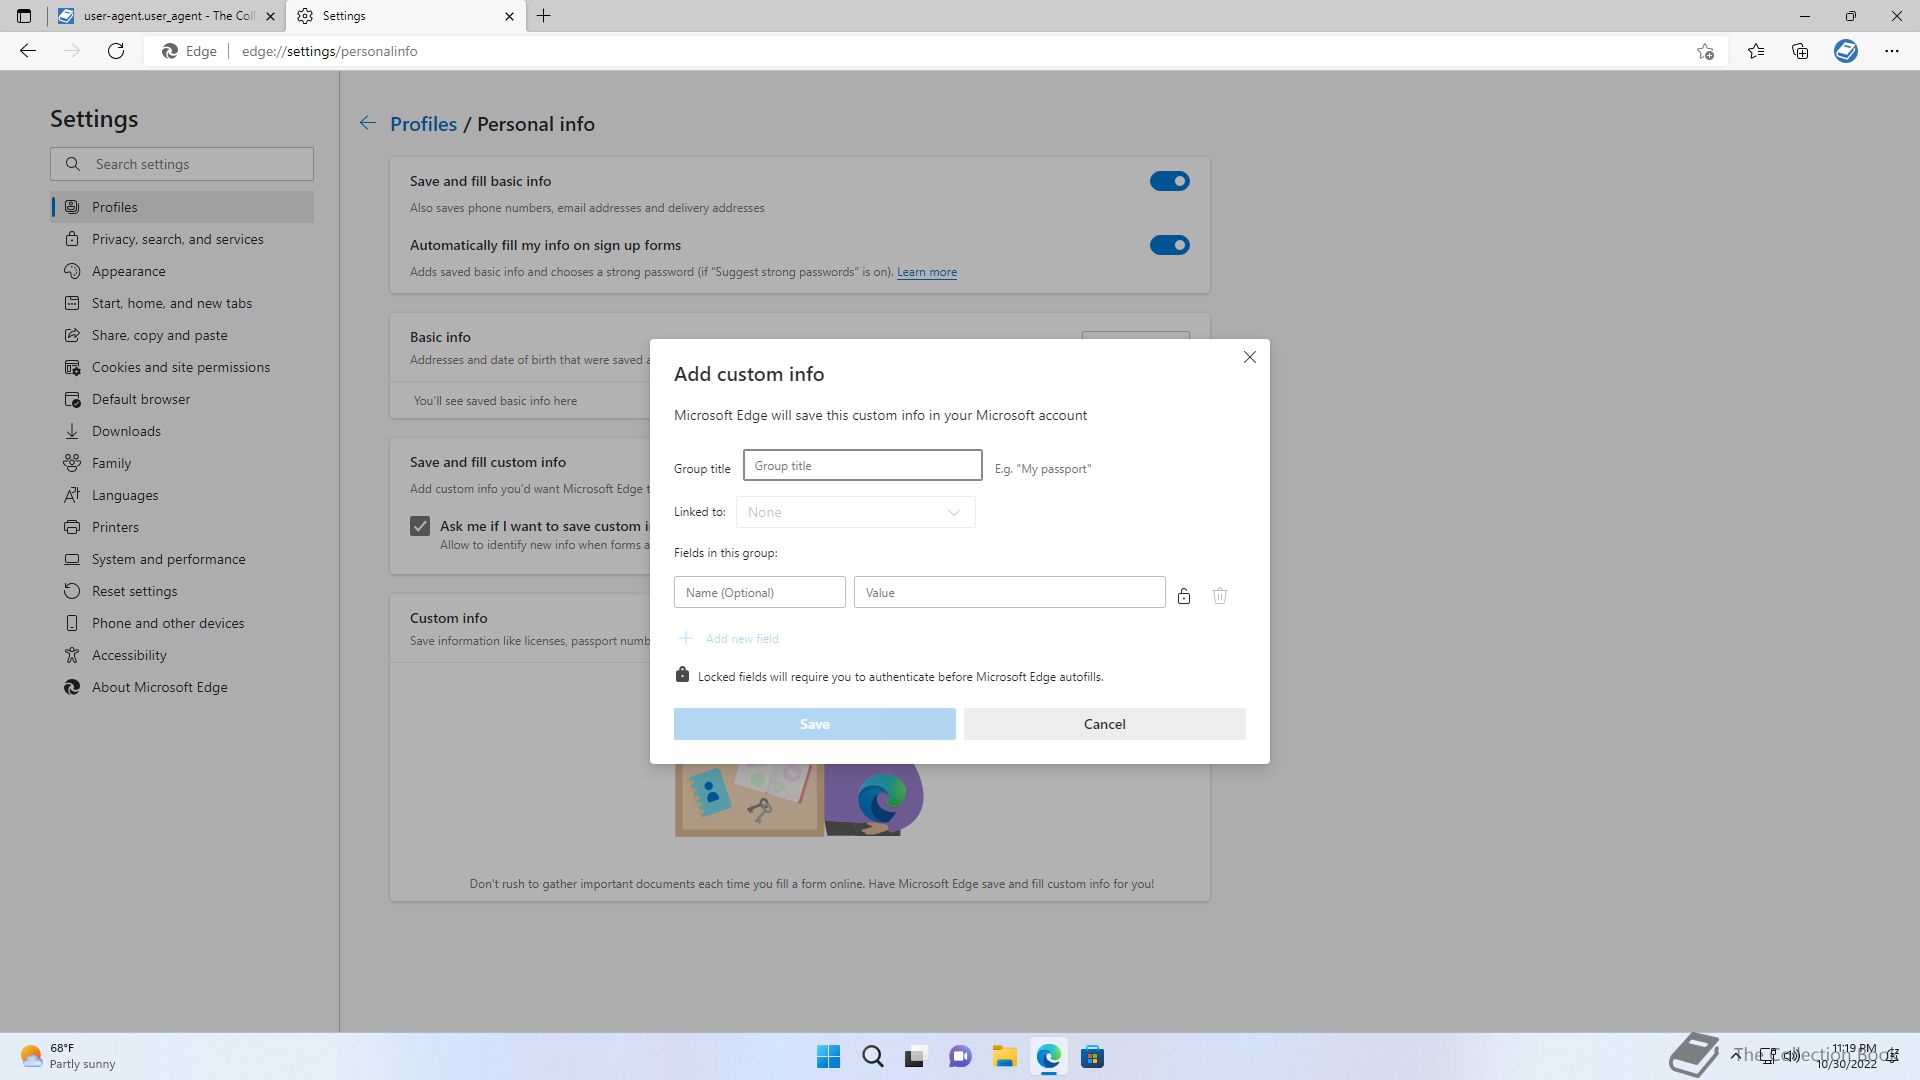This screenshot has width=1920, height=1080.
Task: Add this page to favorites star icon
Action: [1705, 51]
